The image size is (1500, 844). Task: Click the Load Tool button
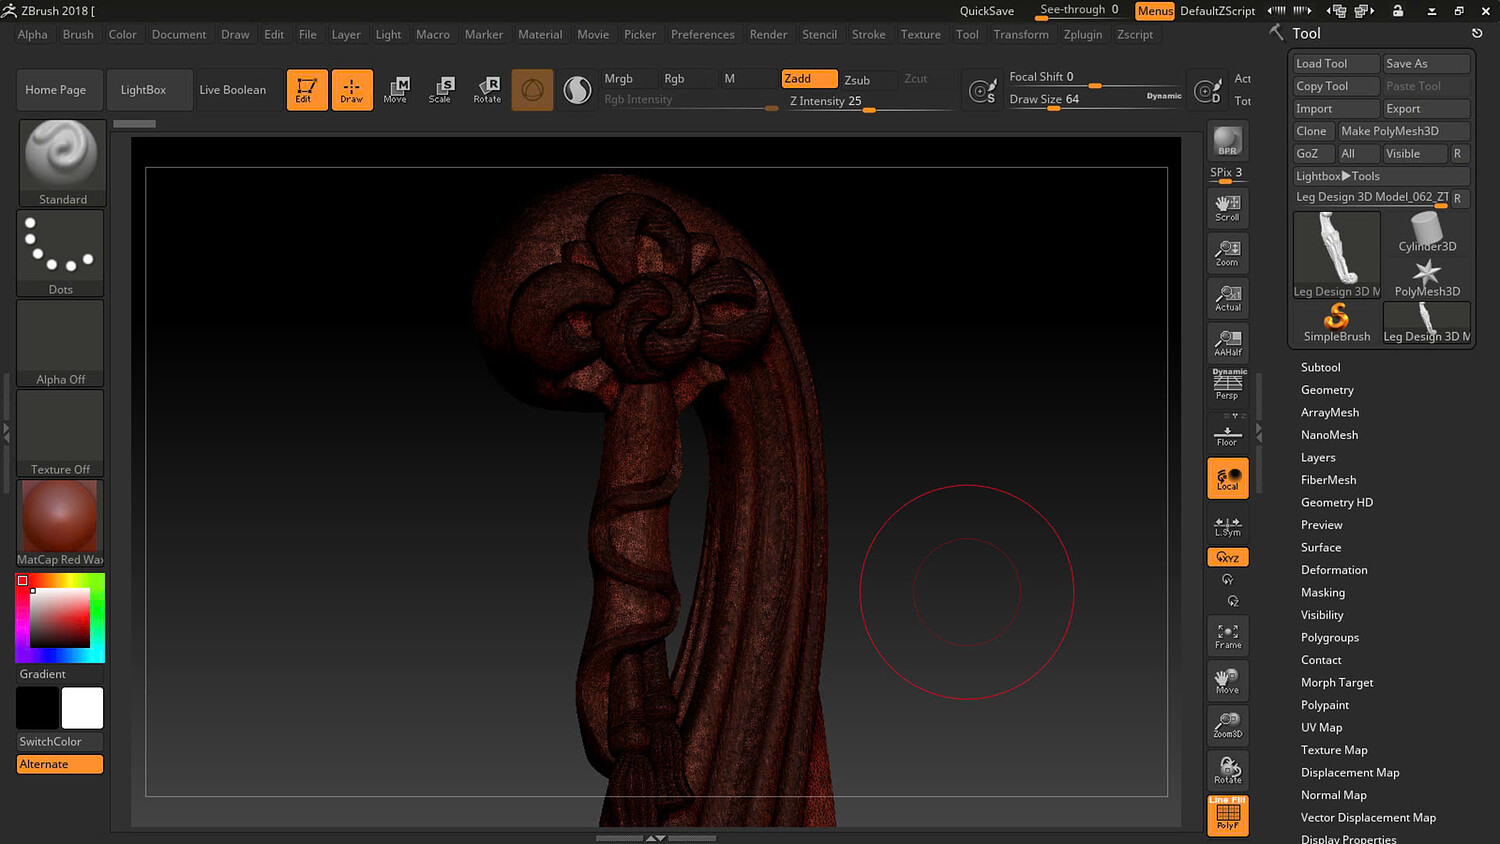[x=1335, y=64]
